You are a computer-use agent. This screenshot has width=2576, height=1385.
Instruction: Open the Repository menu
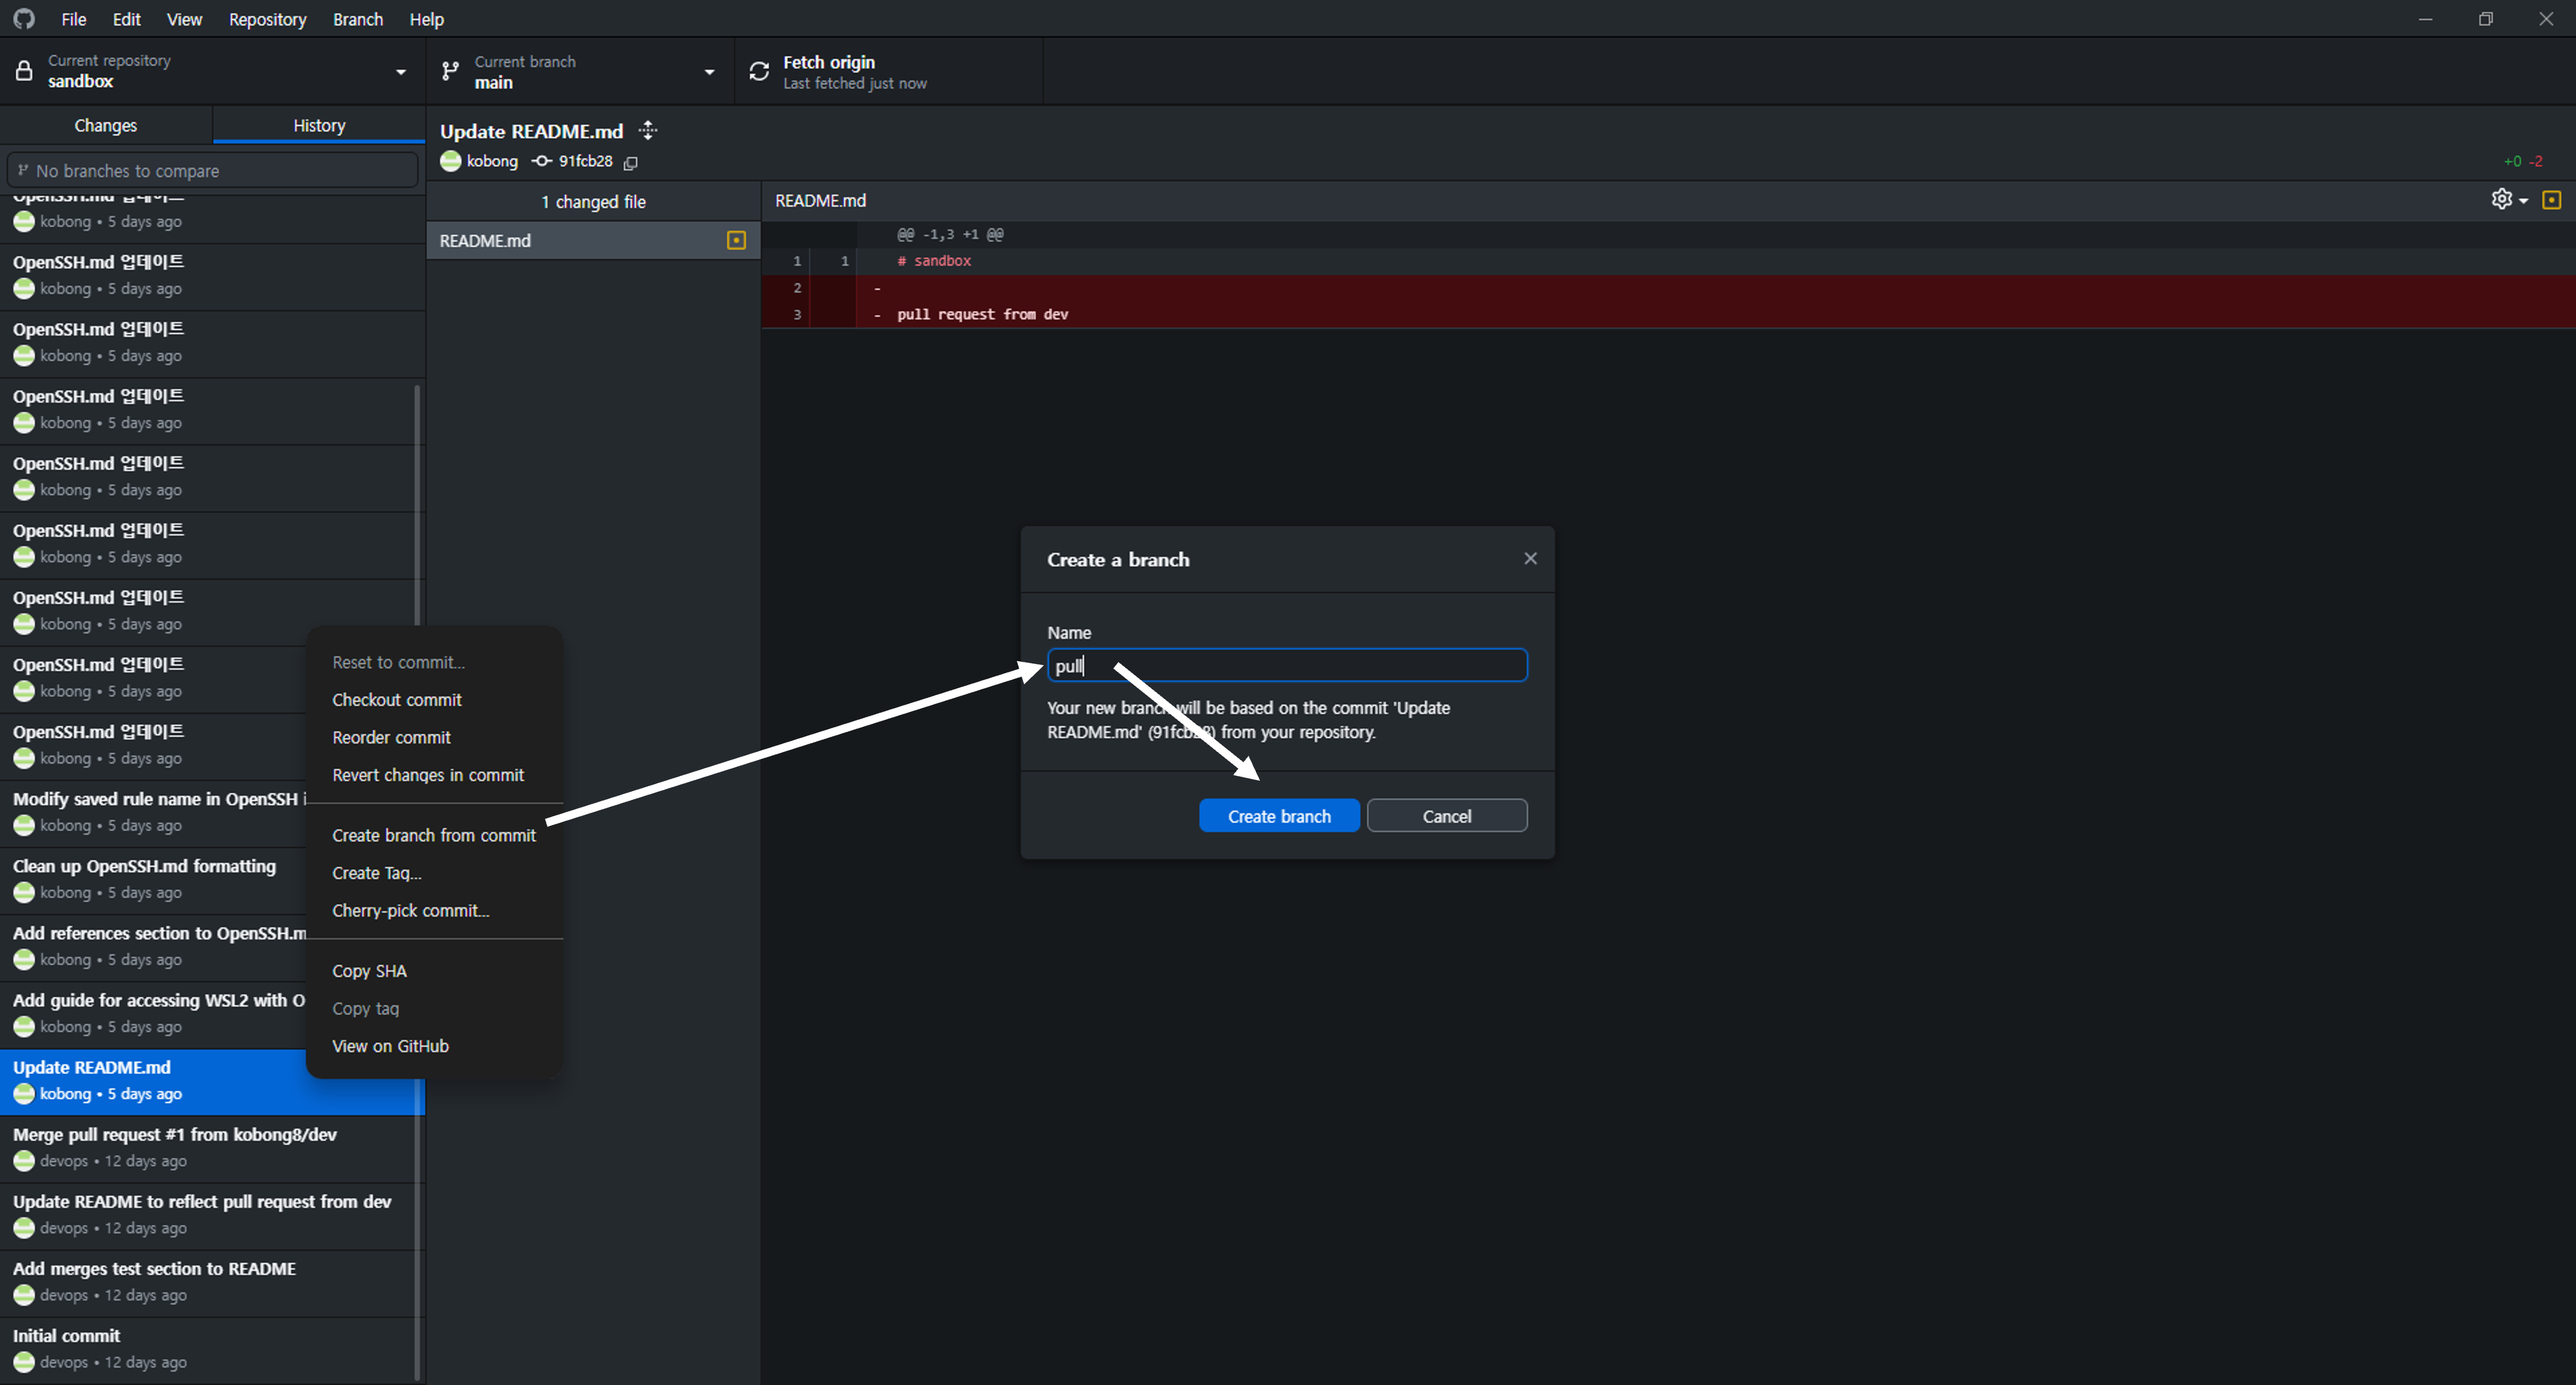tap(267, 19)
